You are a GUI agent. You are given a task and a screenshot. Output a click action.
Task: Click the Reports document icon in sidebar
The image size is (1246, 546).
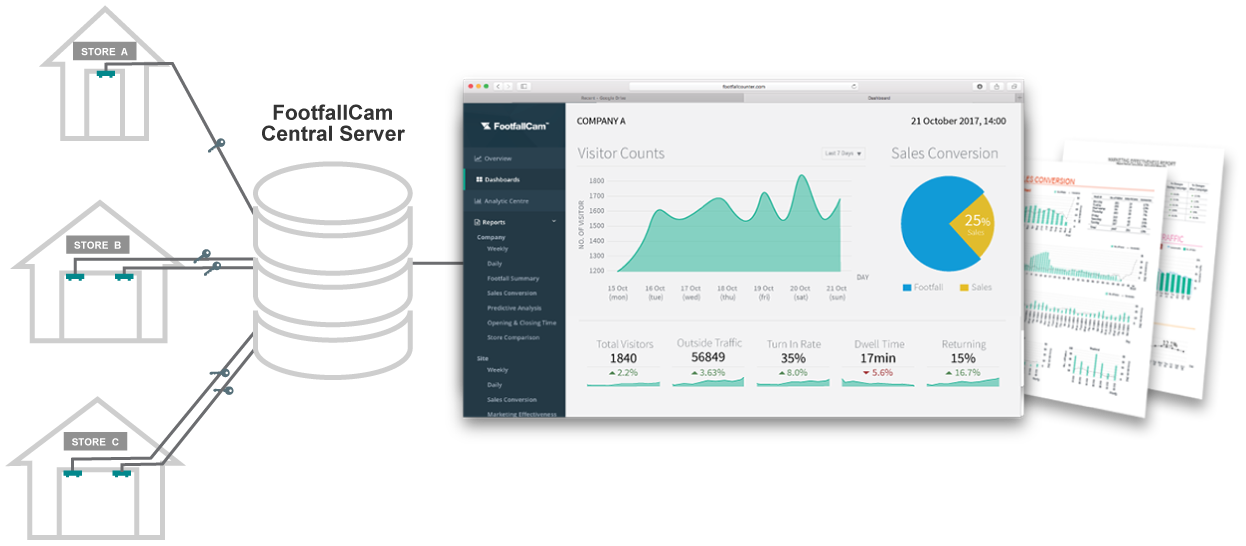478,222
